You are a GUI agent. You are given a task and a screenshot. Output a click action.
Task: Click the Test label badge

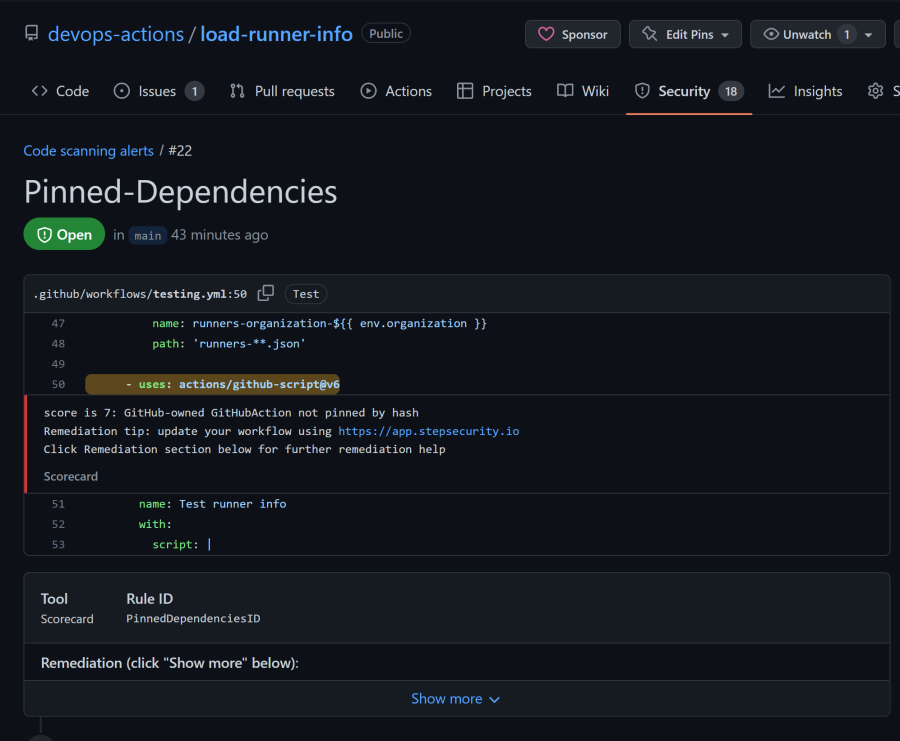pyautogui.click(x=306, y=294)
